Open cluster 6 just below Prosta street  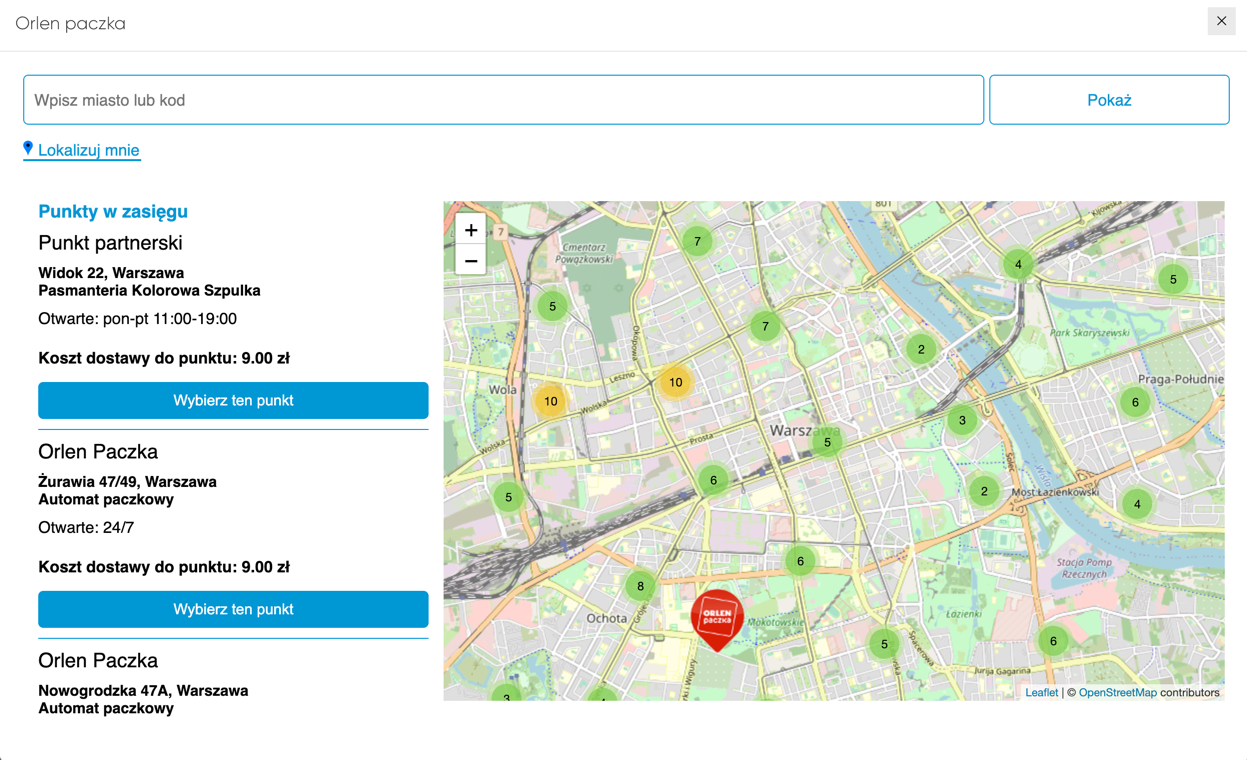click(x=713, y=480)
